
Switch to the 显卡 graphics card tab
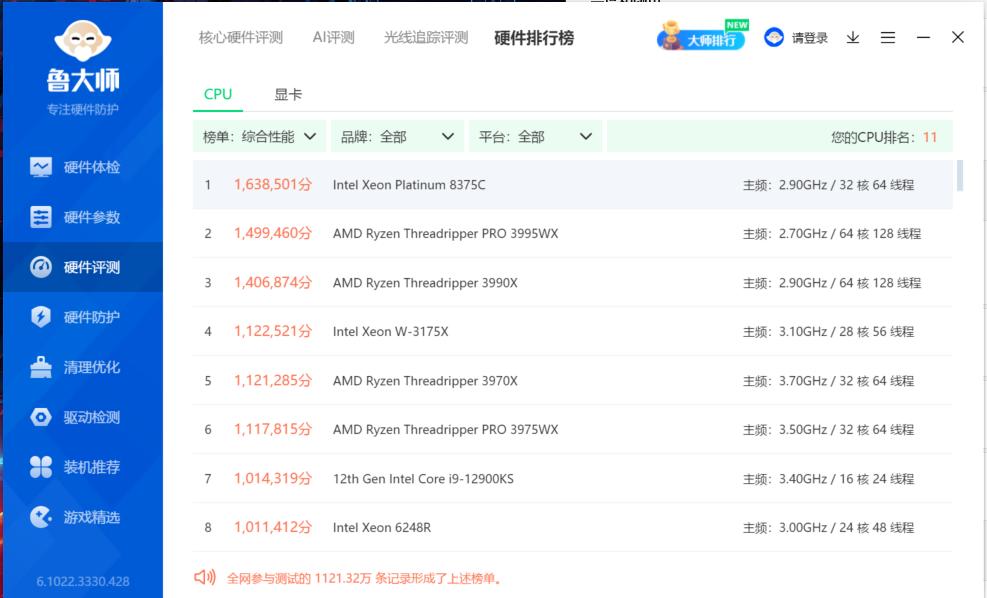(288, 93)
